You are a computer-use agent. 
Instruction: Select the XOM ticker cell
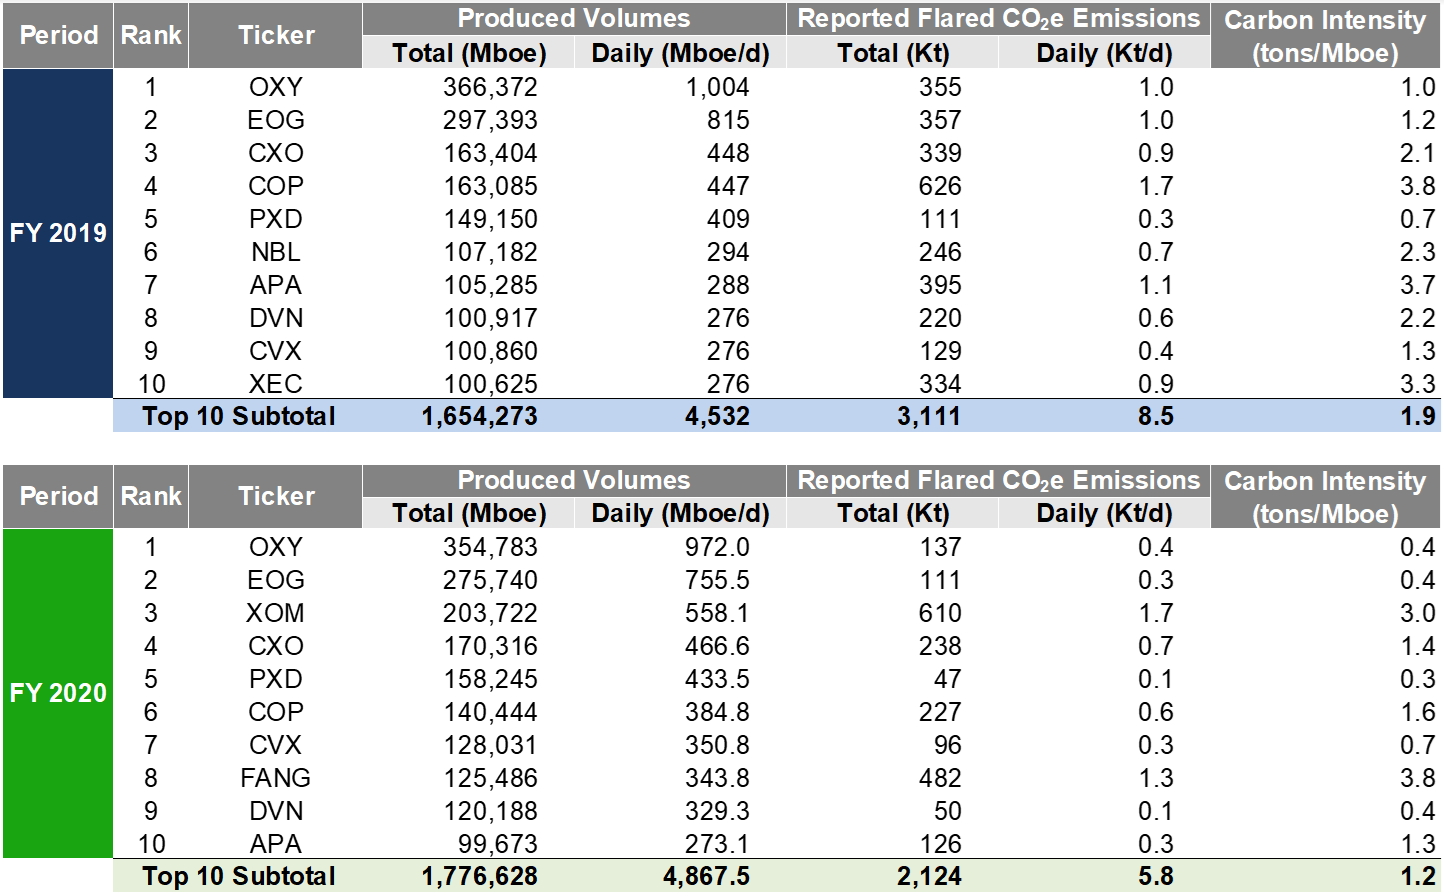click(275, 613)
